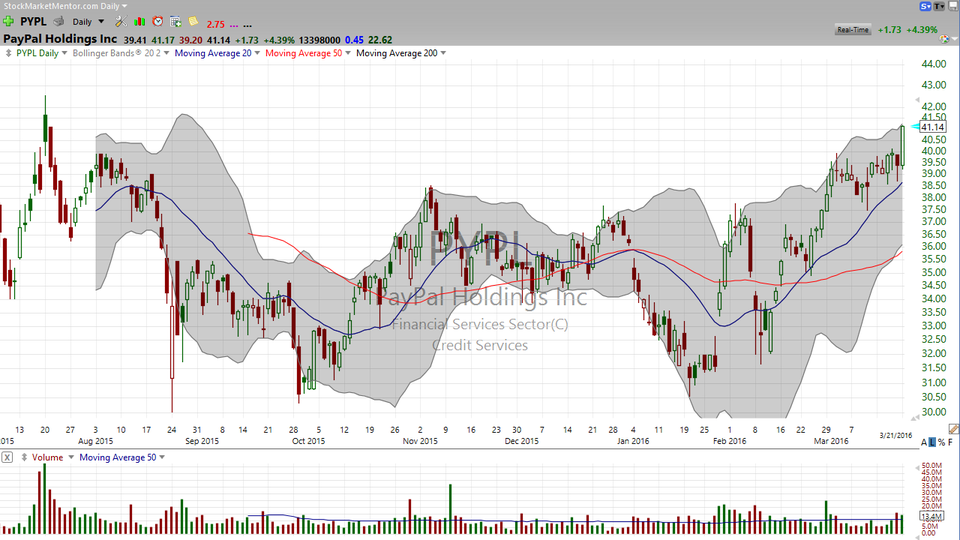Toggle fixed scale F
The image size is (960, 540).
click(x=950, y=442)
